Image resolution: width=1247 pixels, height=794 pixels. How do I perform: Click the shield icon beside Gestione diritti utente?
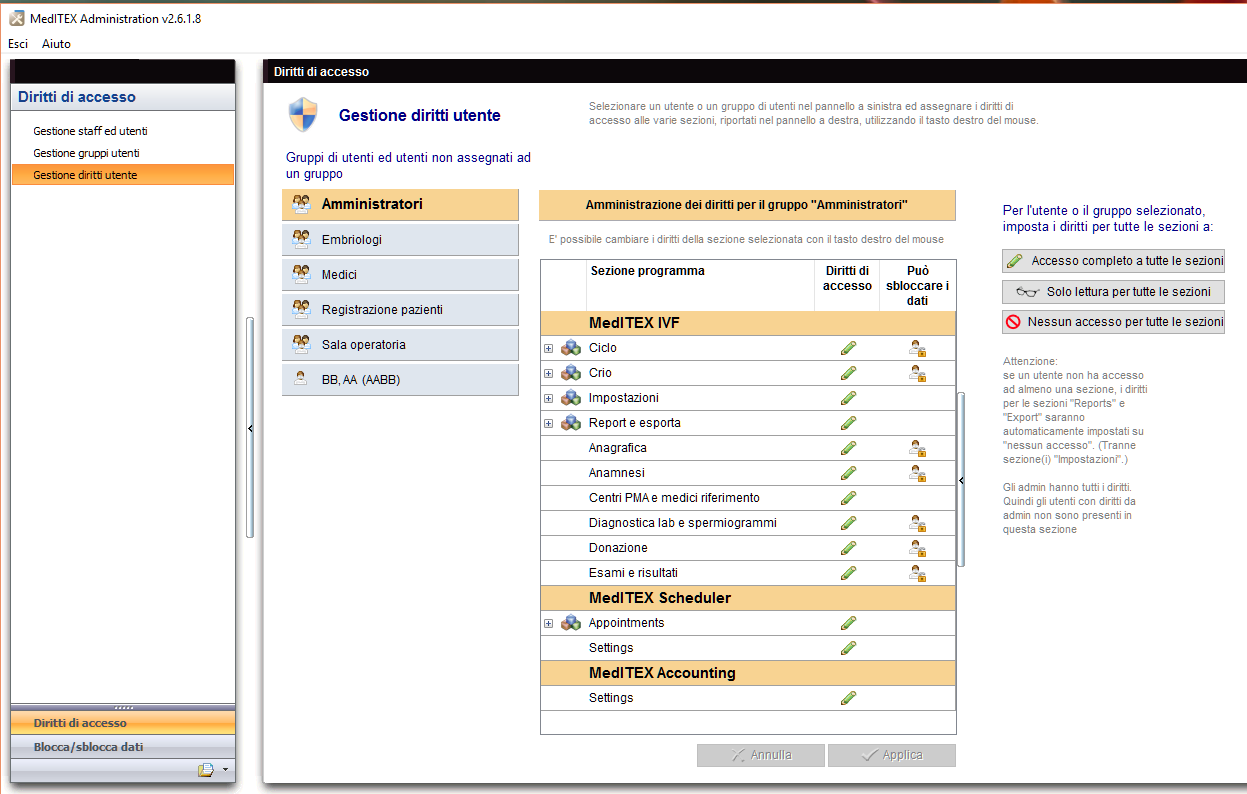[x=303, y=115]
